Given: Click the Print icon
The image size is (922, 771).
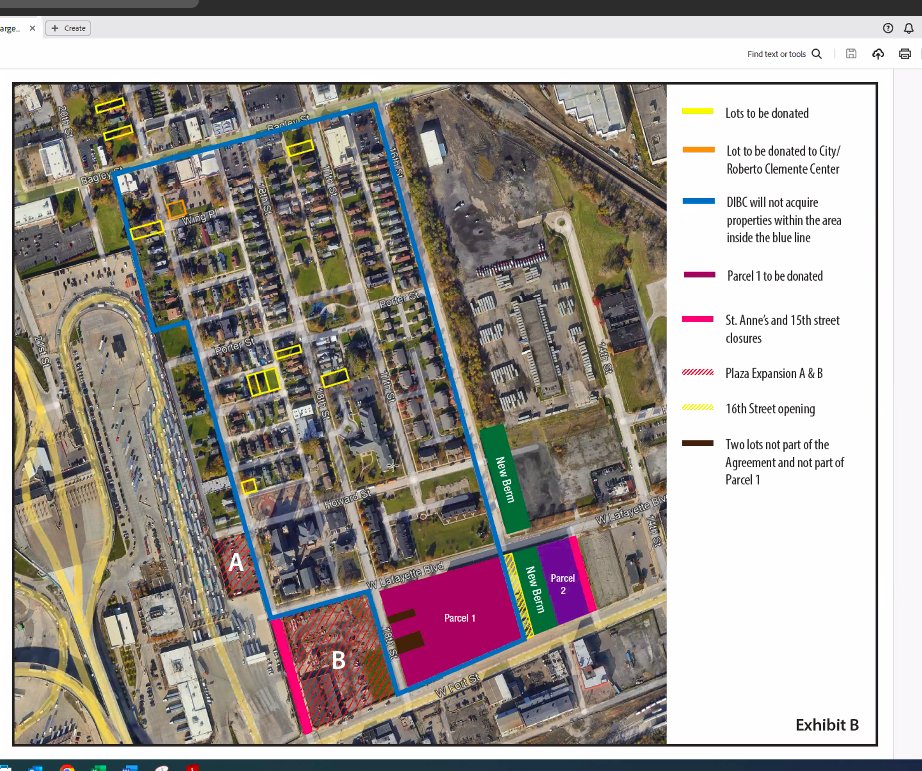Looking at the screenshot, I should (x=905, y=54).
